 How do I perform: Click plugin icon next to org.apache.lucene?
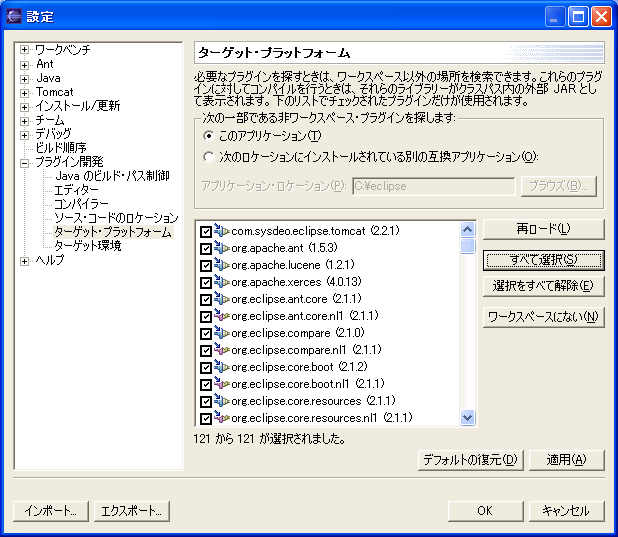(222, 265)
